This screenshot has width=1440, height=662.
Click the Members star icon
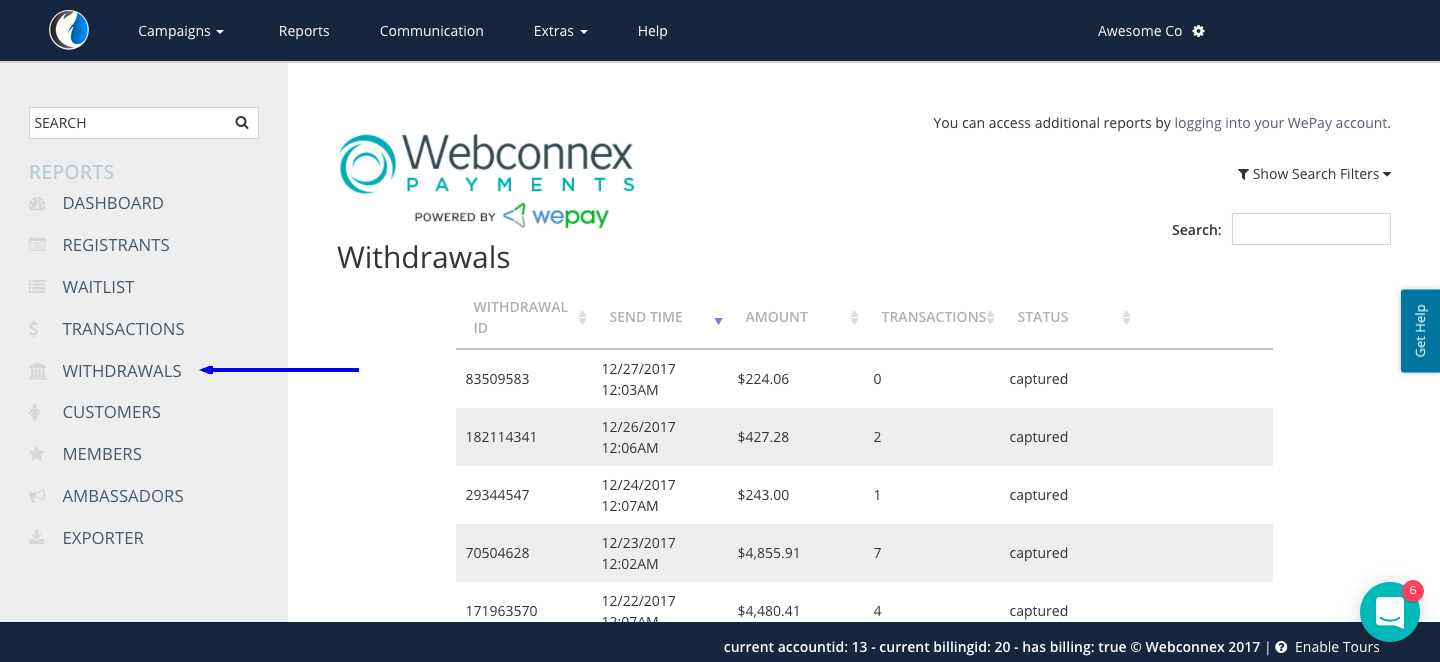click(x=37, y=454)
